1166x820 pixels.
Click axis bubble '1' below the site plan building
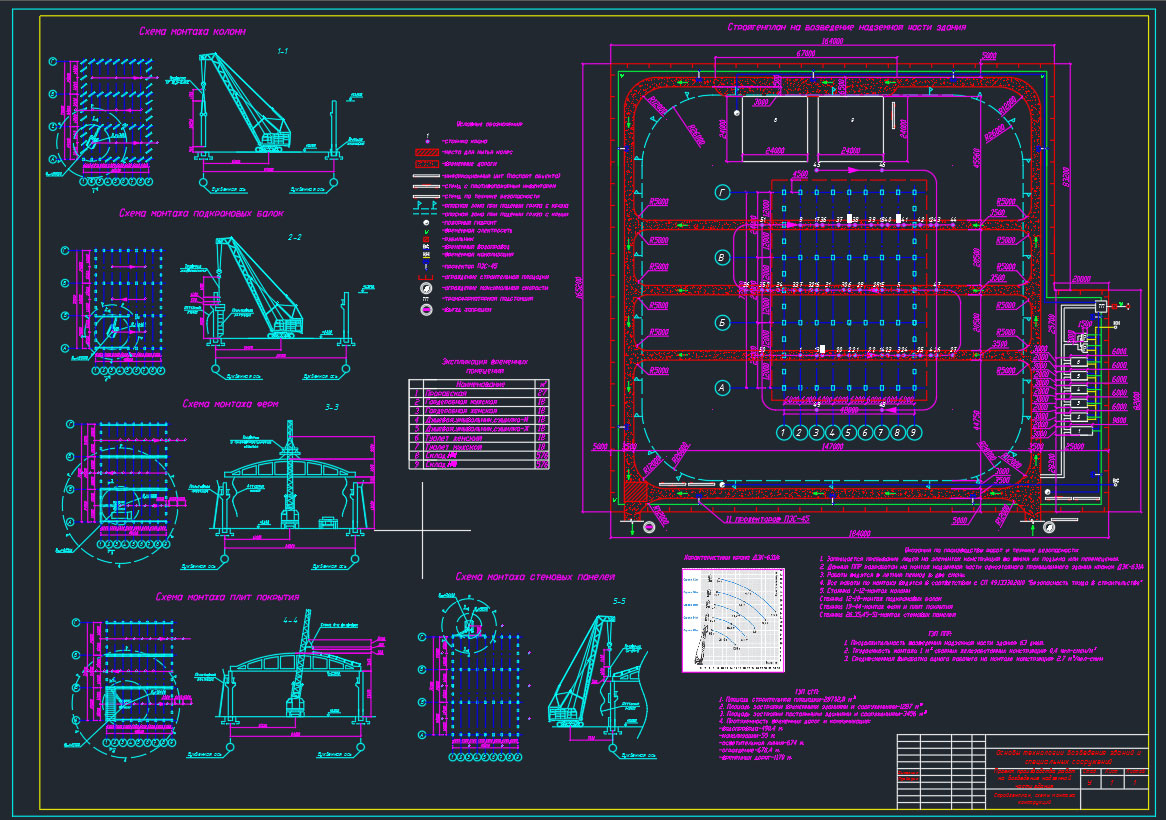point(783,432)
